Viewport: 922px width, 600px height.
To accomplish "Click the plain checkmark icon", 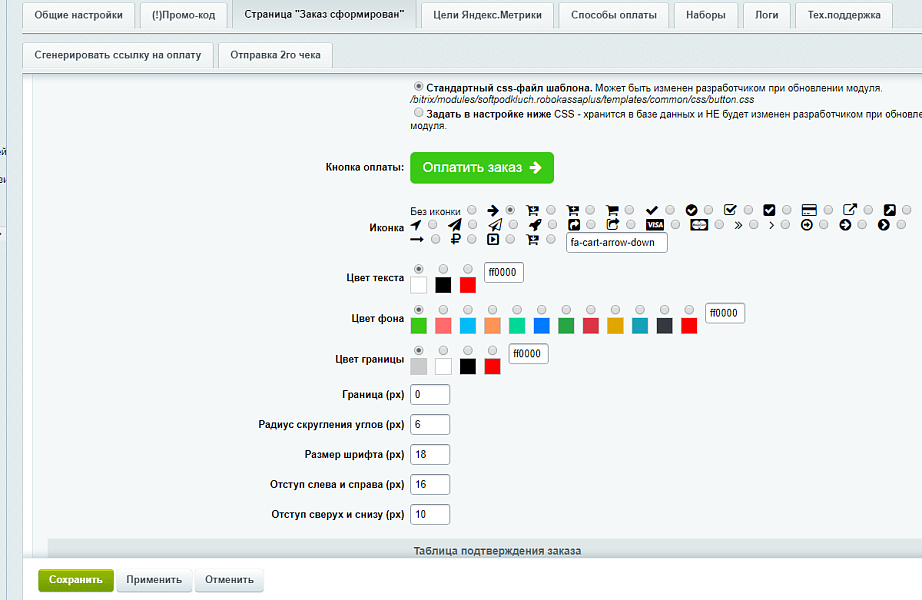I will coord(652,210).
